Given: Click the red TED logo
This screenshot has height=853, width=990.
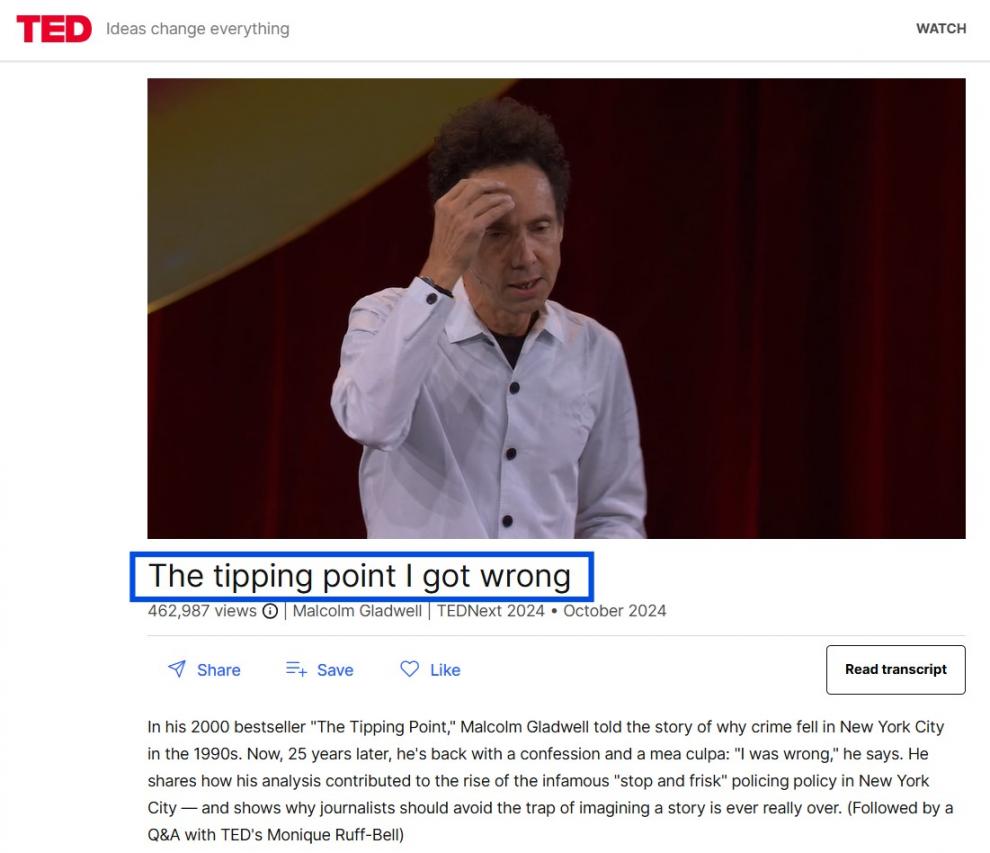Looking at the screenshot, I should point(54,29).
